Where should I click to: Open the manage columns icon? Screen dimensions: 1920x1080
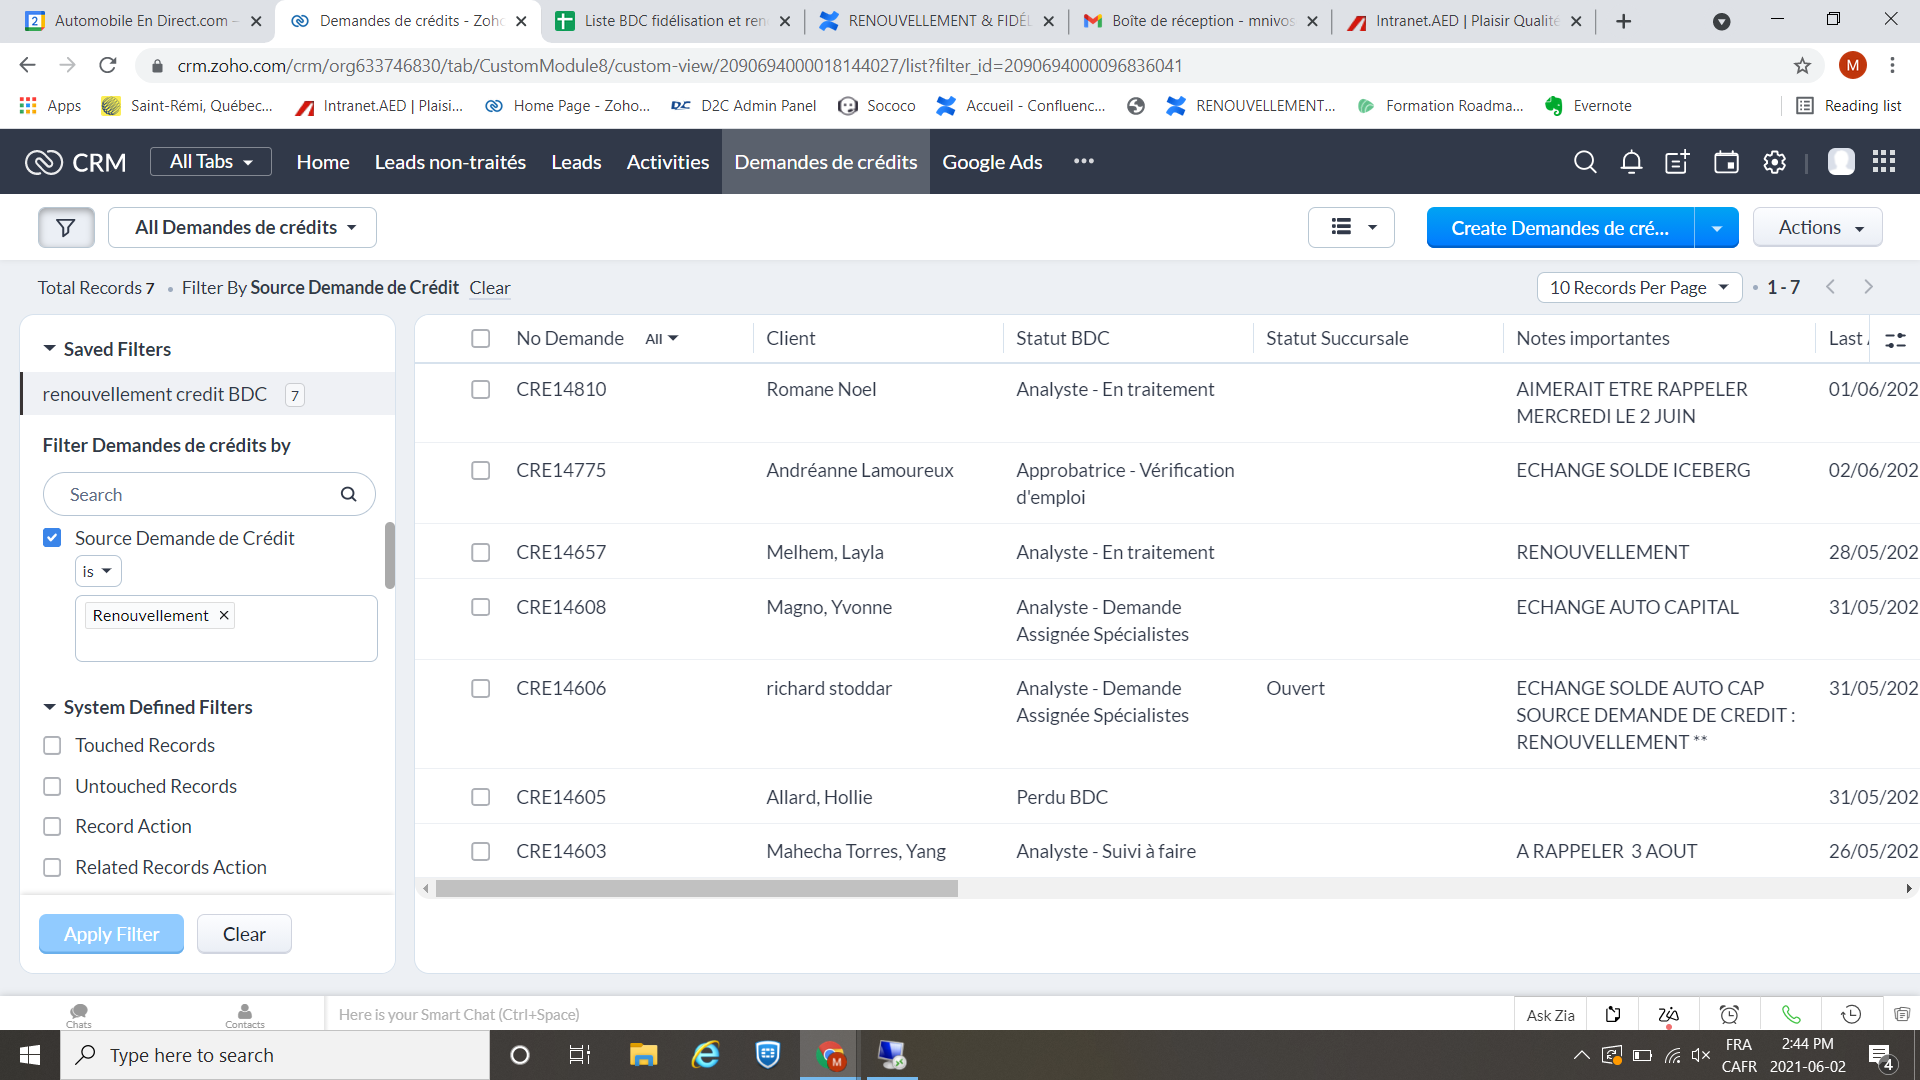click(x=1895, y=340)
